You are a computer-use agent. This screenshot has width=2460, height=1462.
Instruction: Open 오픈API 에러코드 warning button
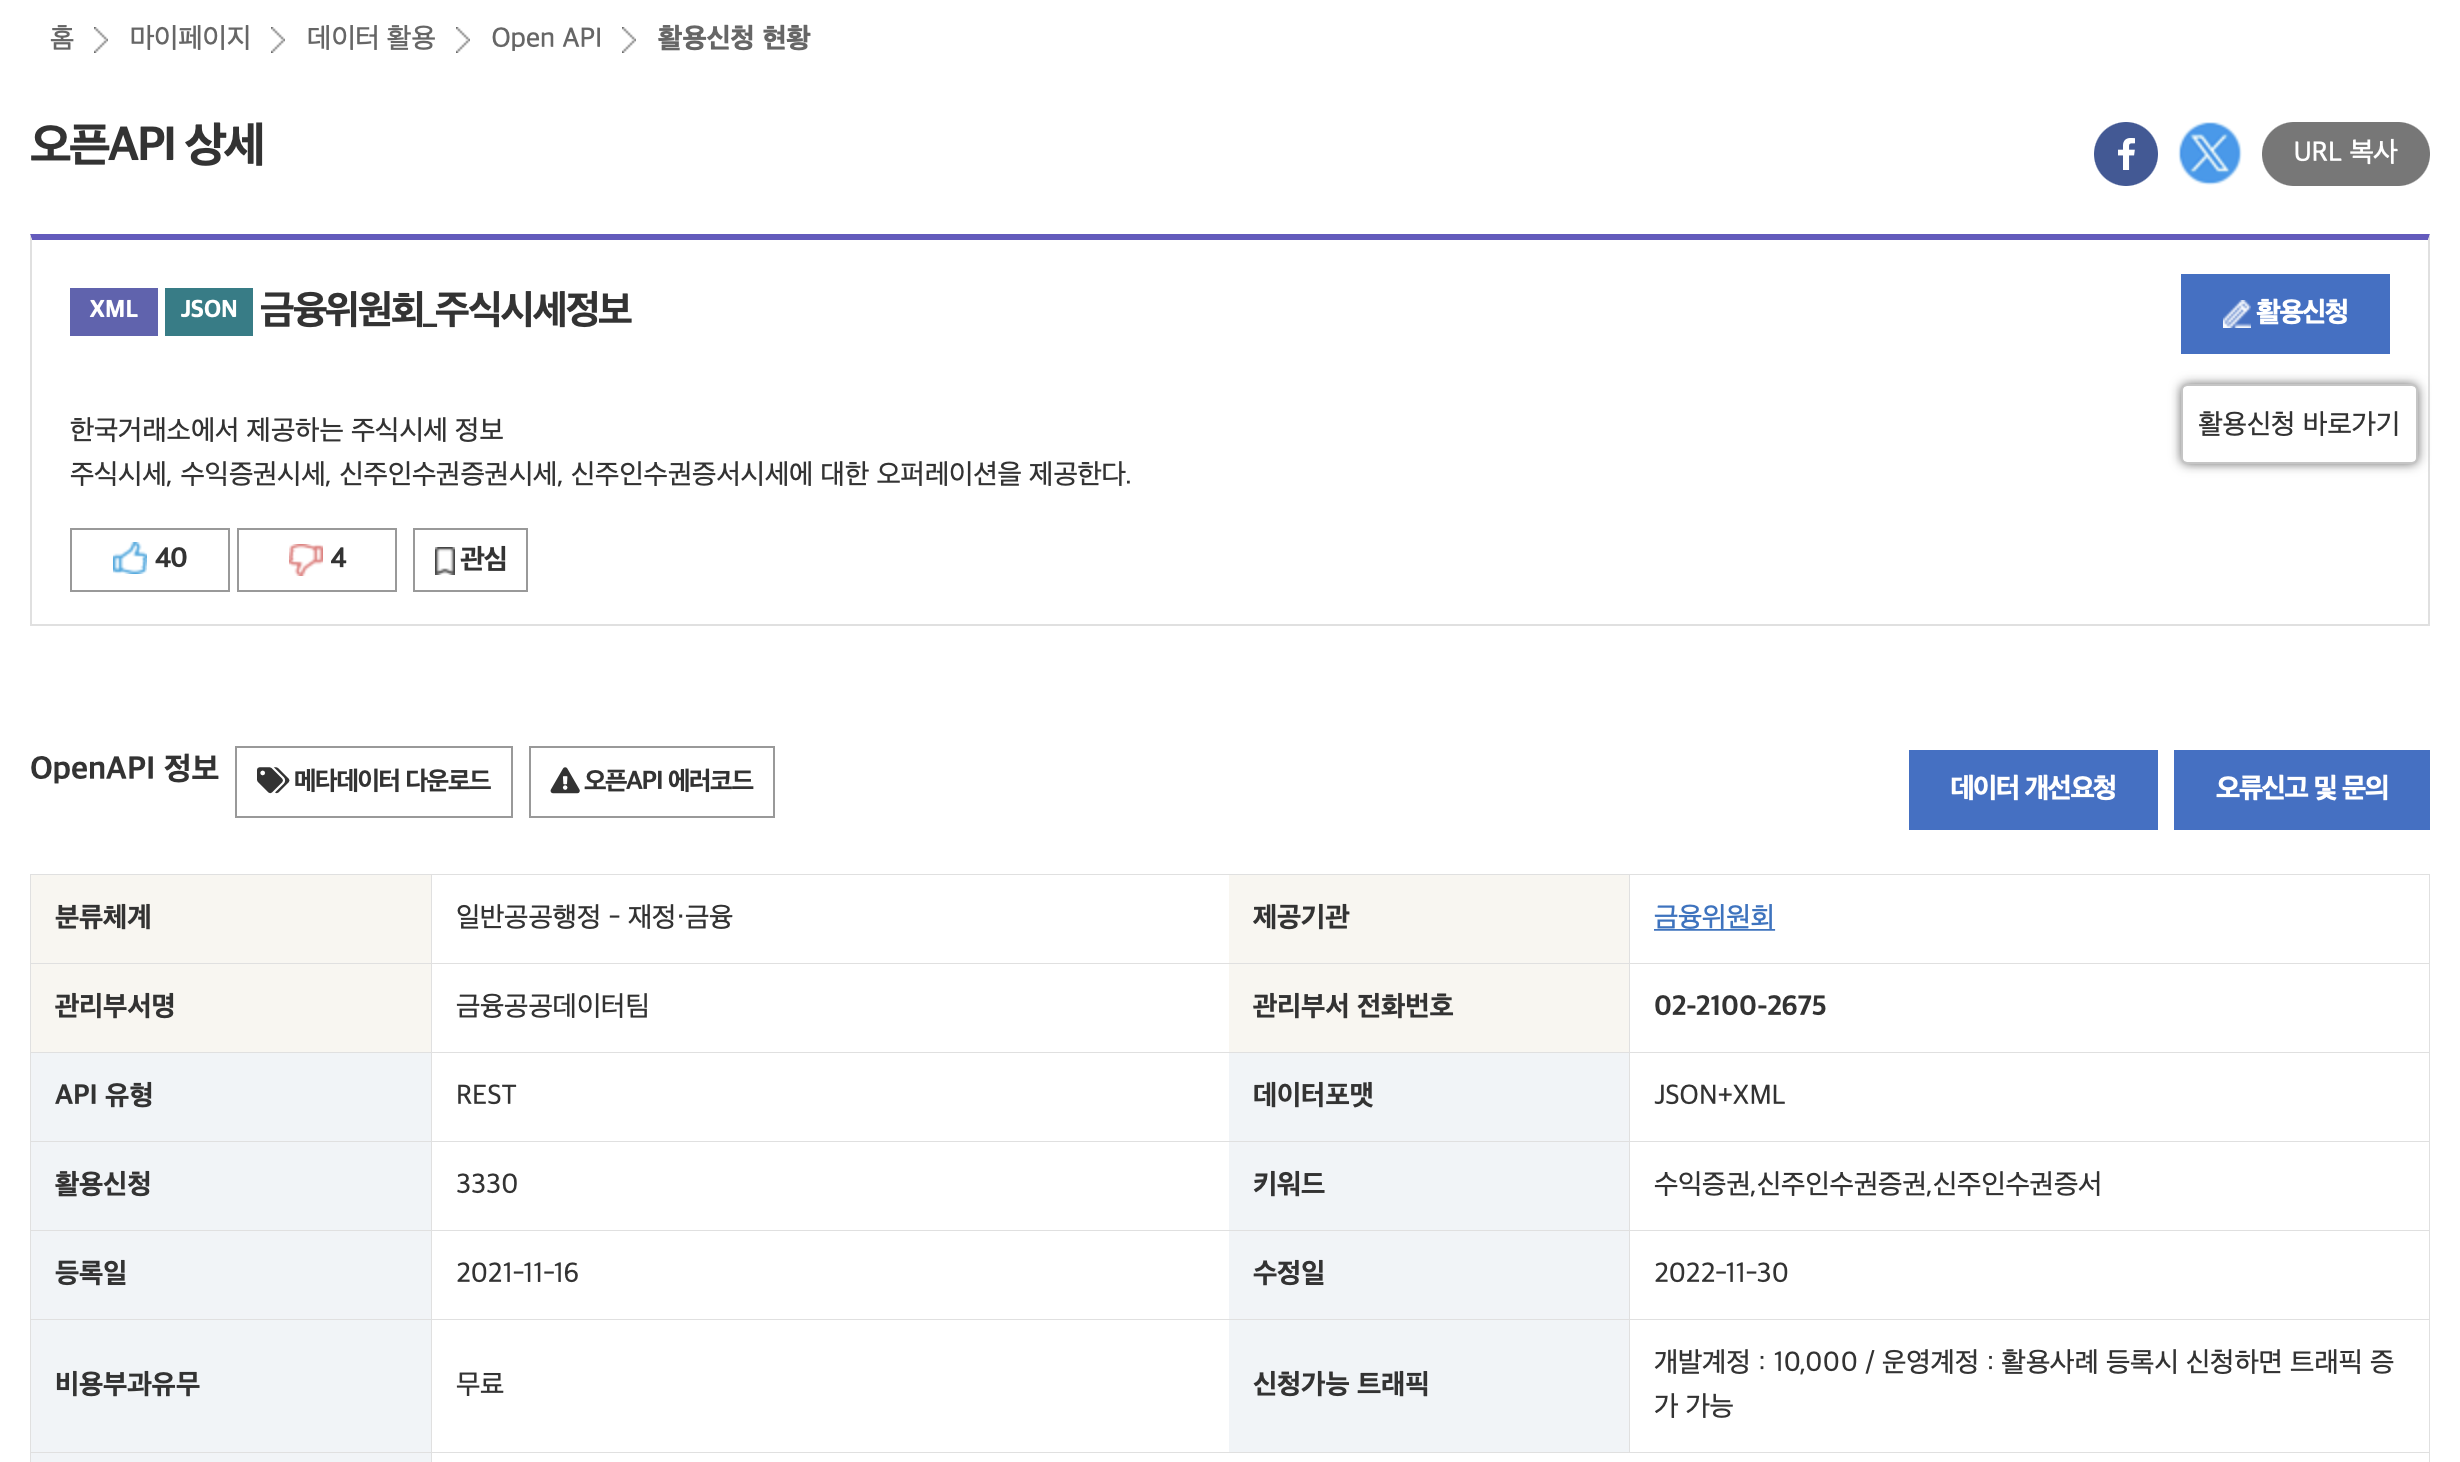(652, 781)
